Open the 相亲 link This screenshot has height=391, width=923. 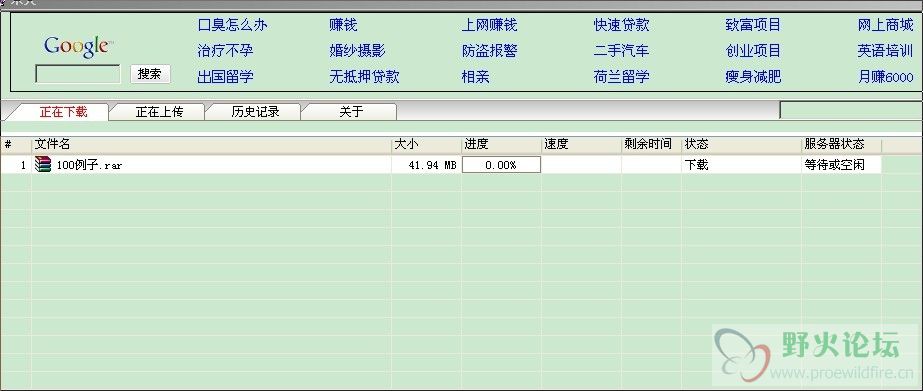[x=475, y=77]
